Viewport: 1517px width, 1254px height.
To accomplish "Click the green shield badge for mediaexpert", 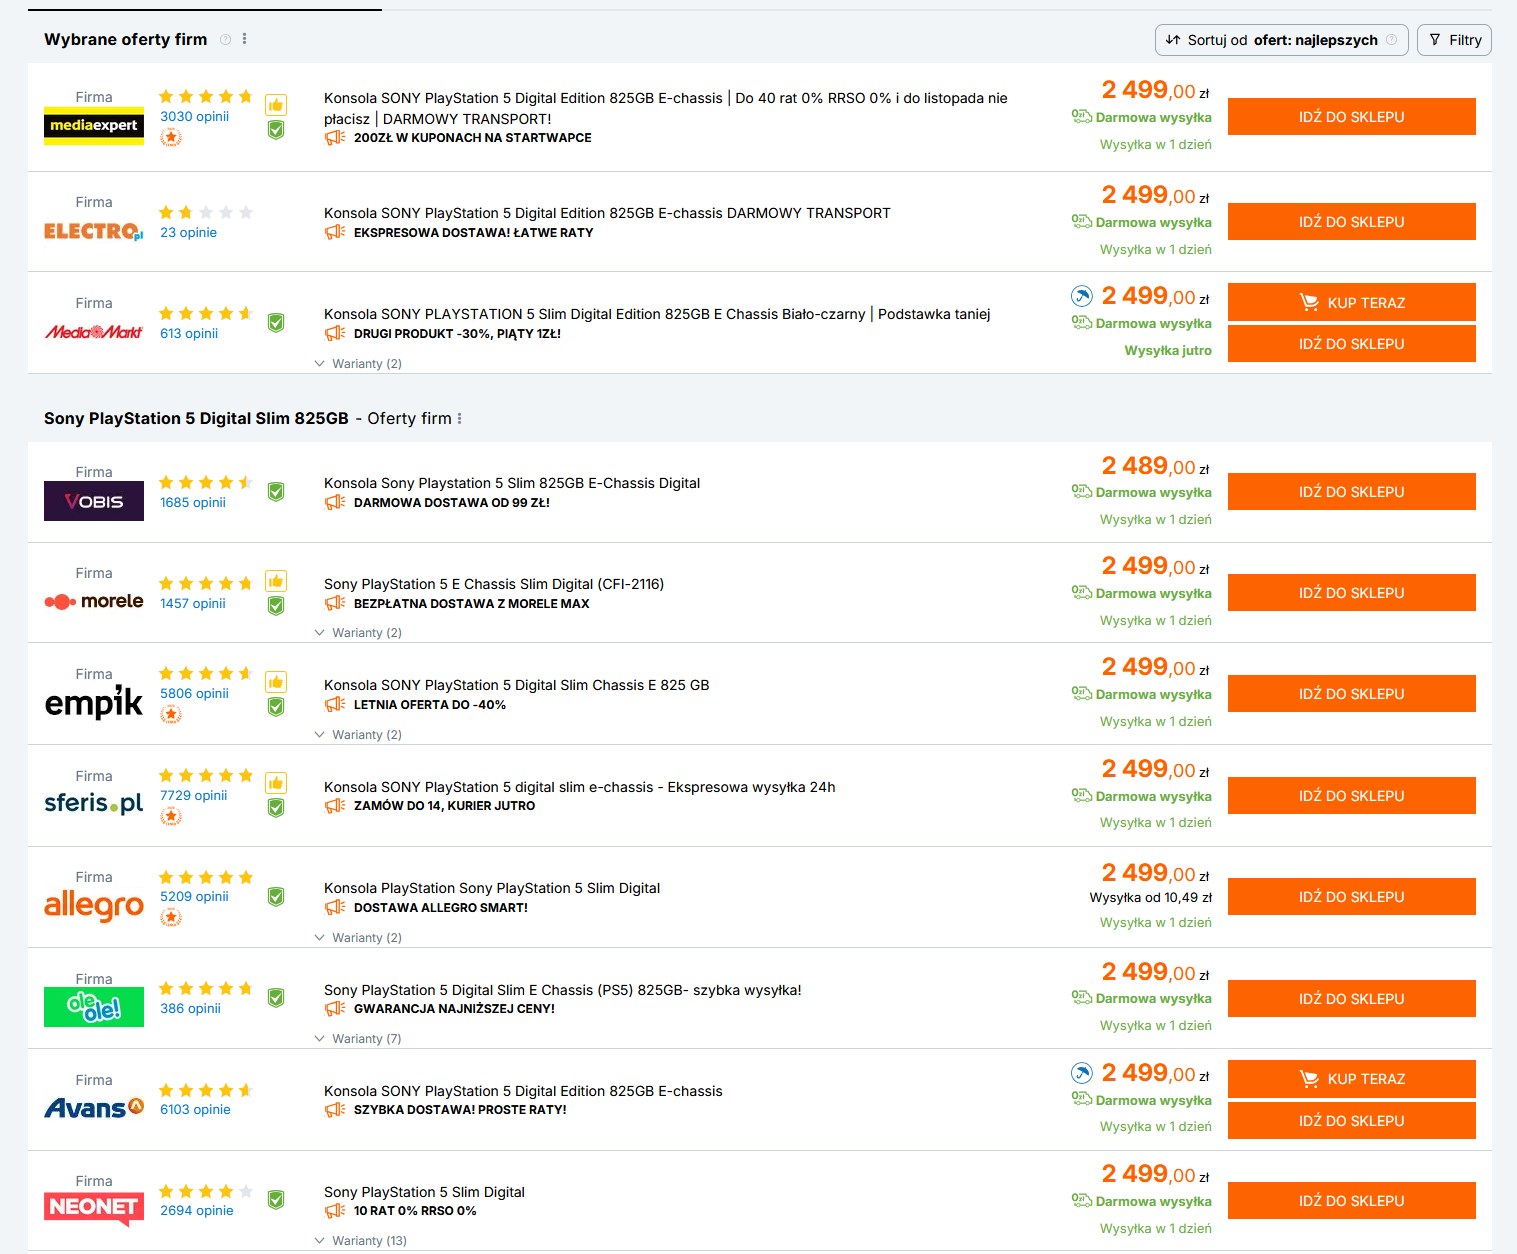I will 276,130.
